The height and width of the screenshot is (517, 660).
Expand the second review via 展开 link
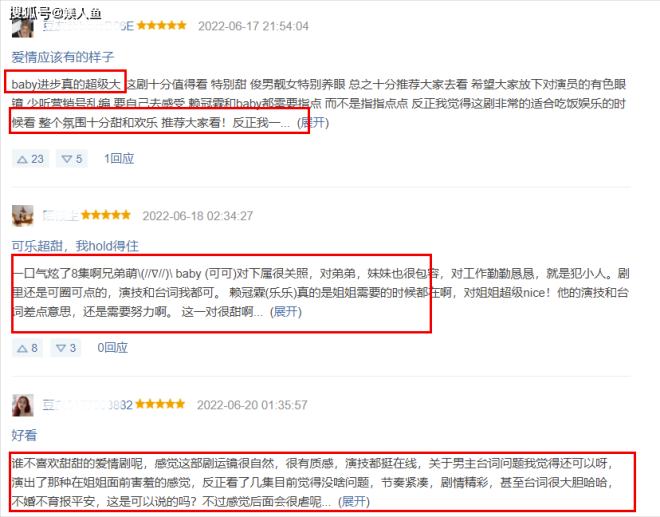click(x=285, y=312)
